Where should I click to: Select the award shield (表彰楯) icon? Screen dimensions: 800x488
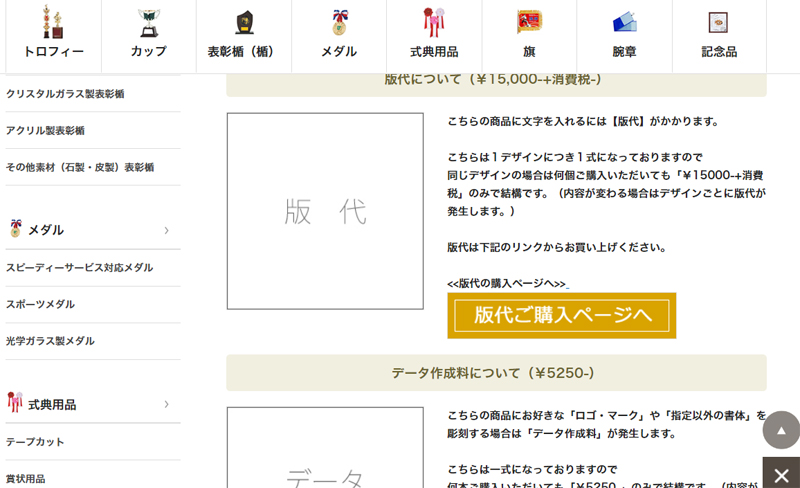[243, 22]
